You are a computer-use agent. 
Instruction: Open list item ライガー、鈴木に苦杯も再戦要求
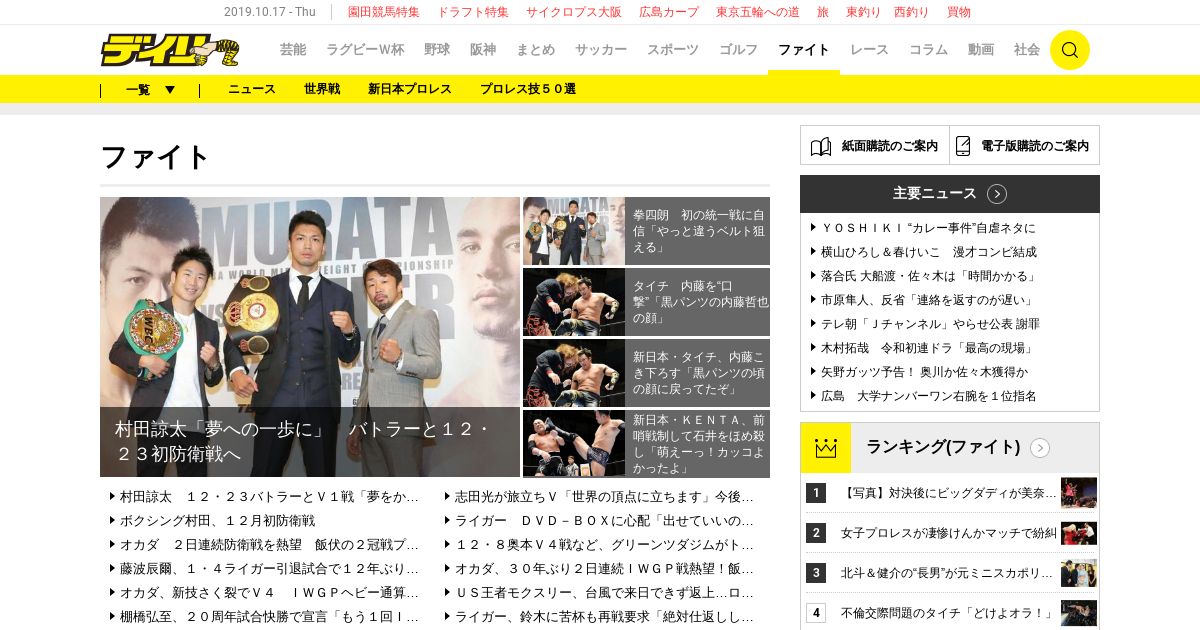604,616
